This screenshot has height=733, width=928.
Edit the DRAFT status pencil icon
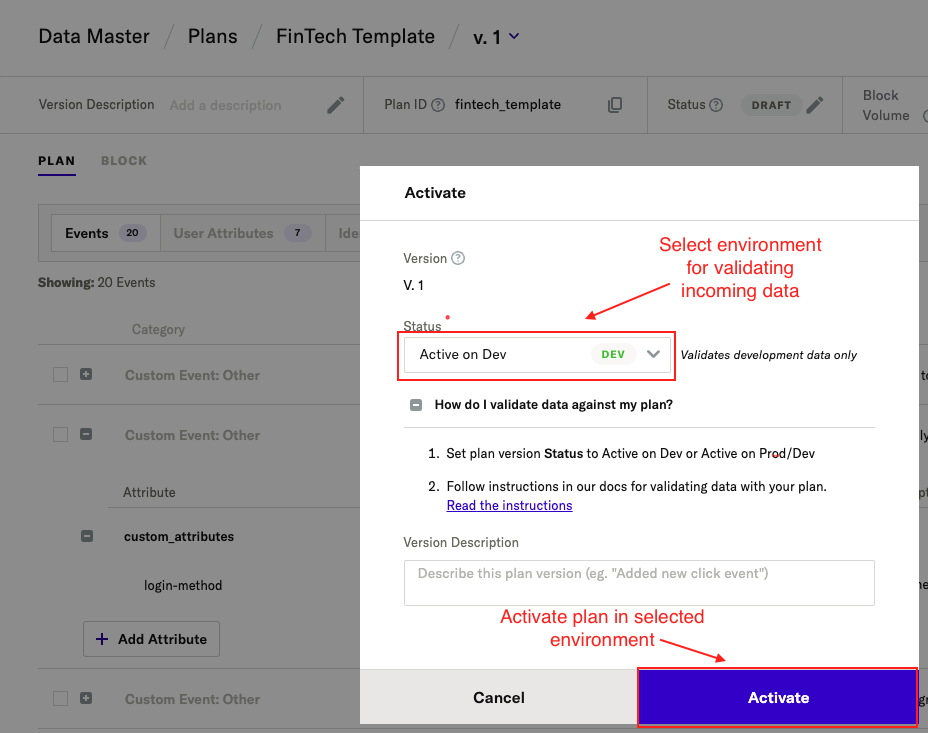pyautogui.click(x=815, y=105)
